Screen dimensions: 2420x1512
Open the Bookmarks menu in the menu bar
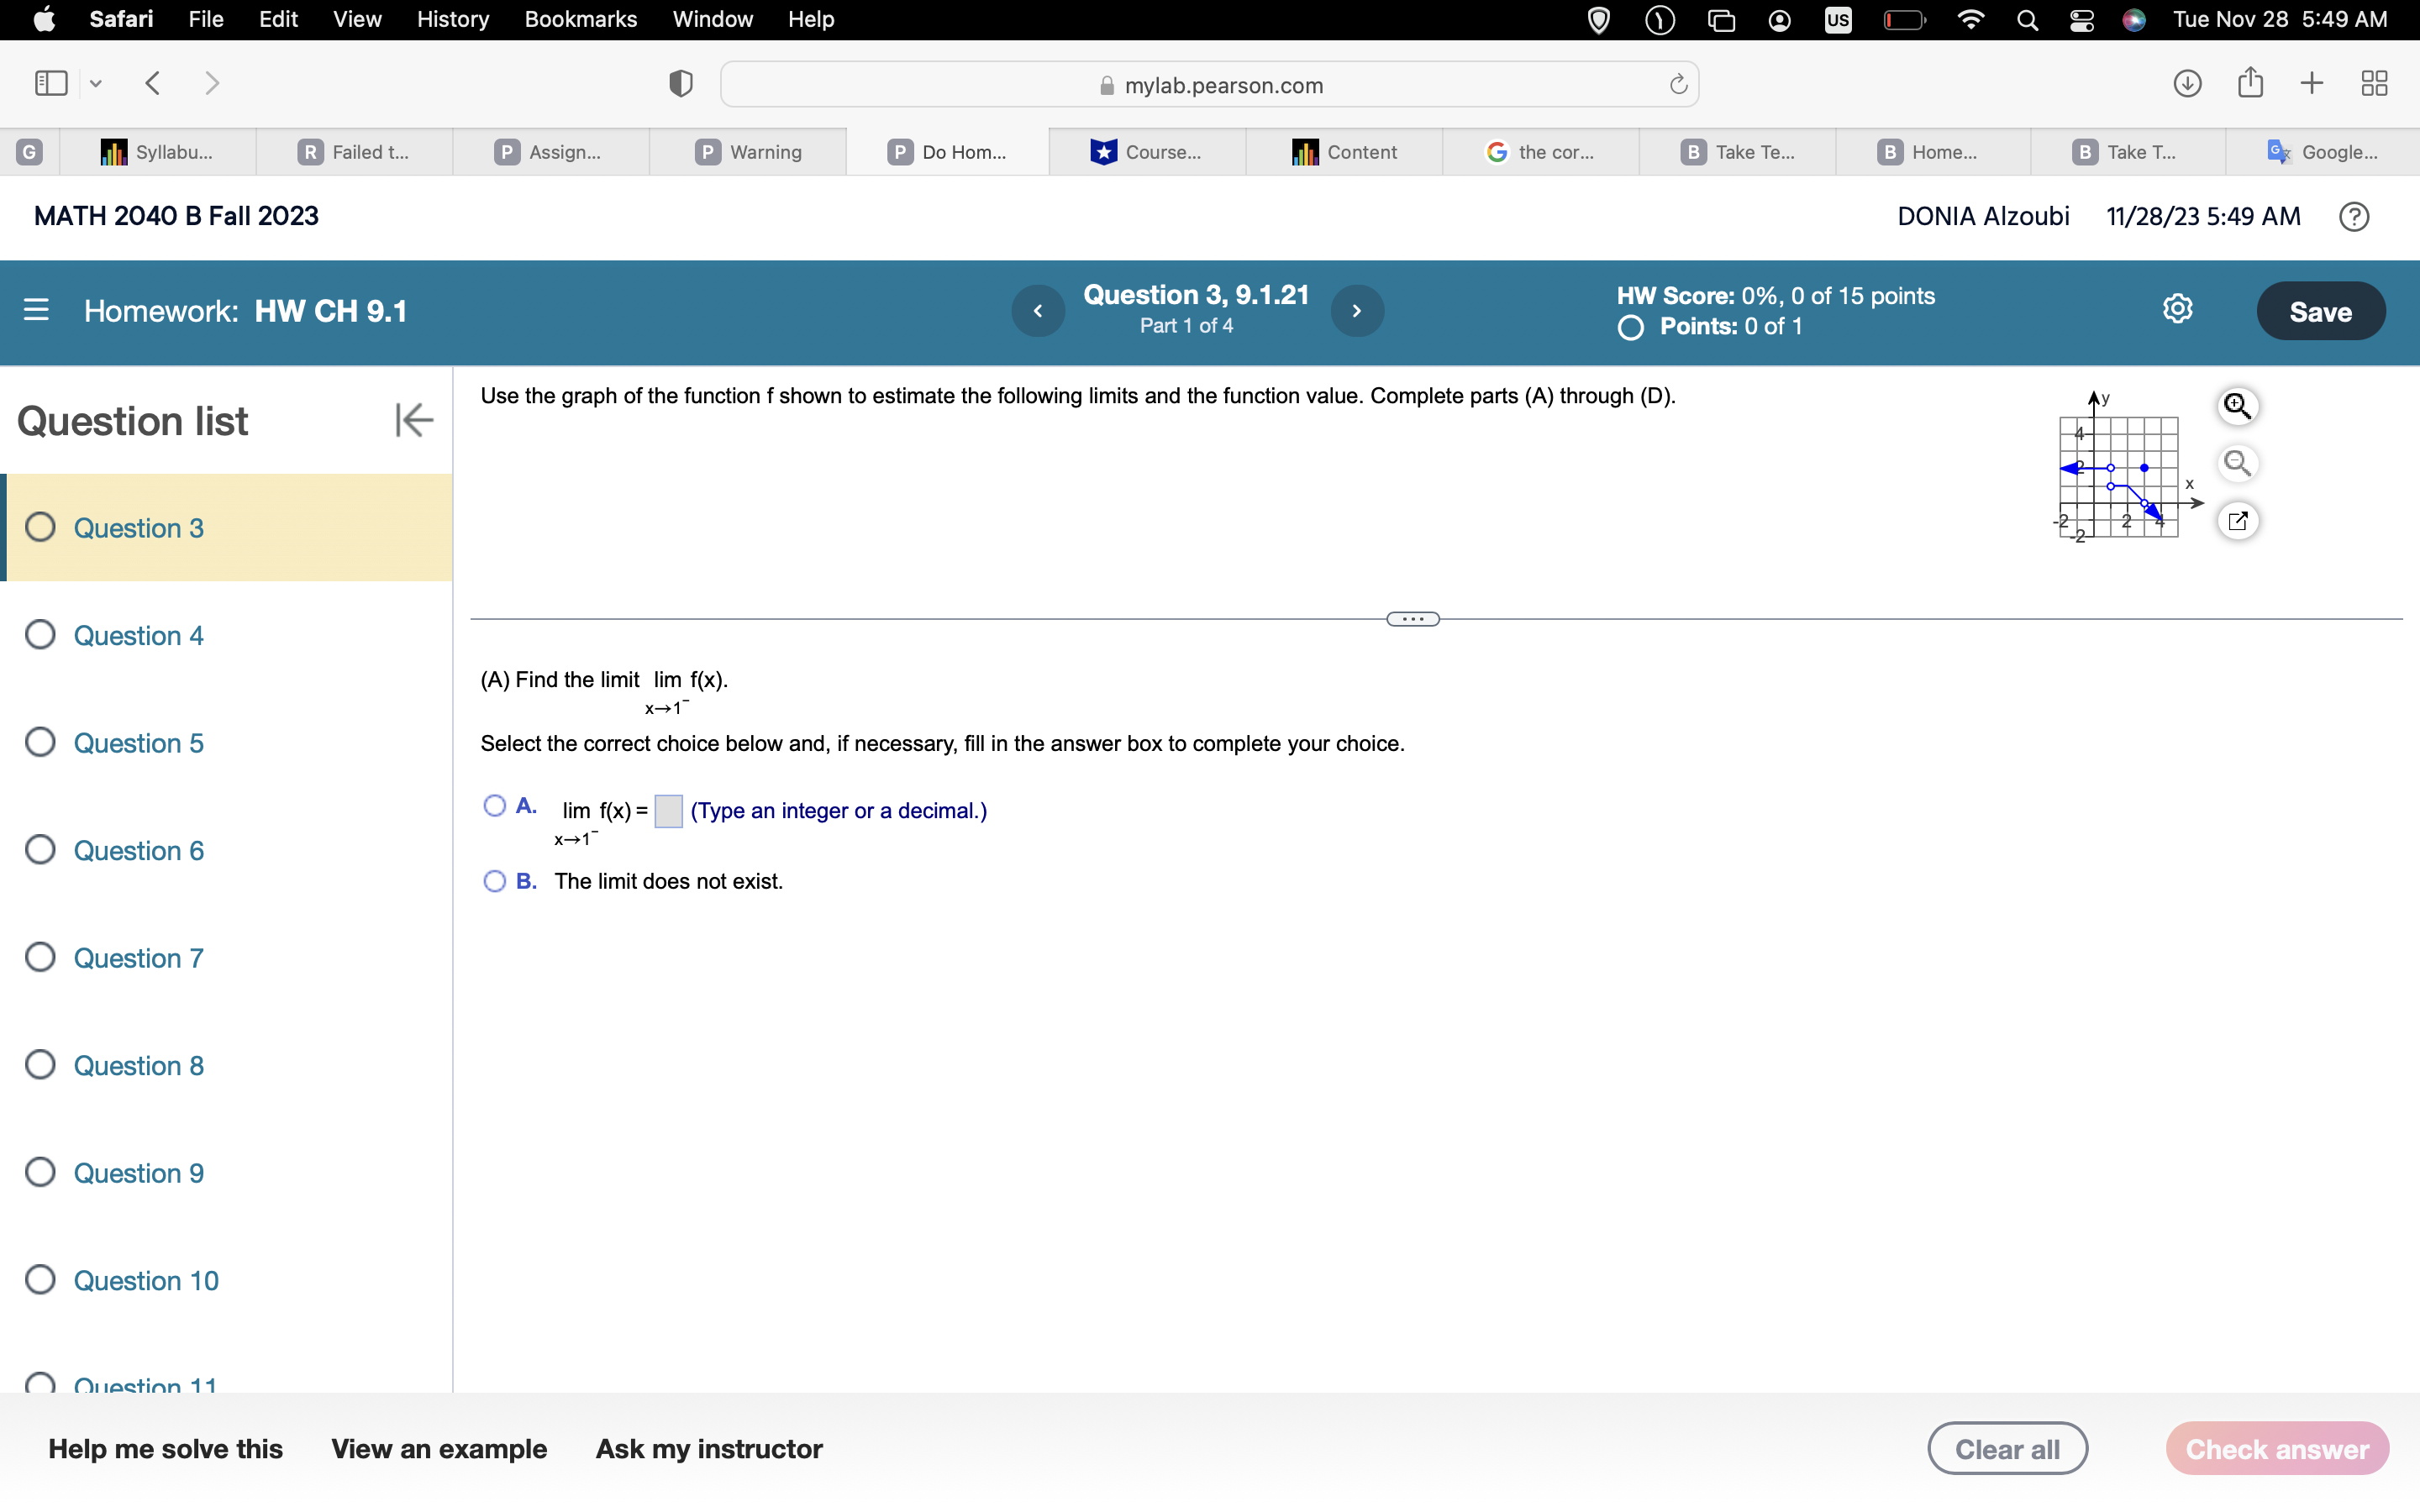click(580, 19)
